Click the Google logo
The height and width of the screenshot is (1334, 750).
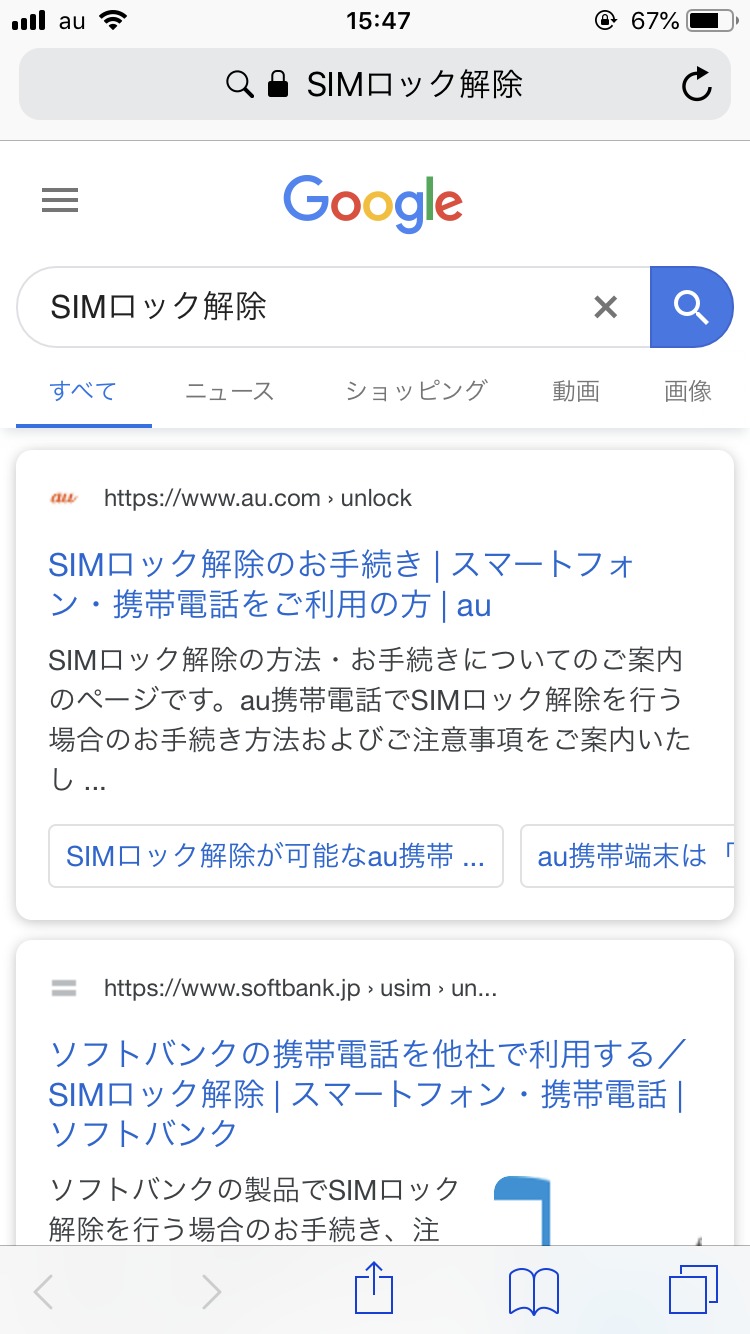373,203
